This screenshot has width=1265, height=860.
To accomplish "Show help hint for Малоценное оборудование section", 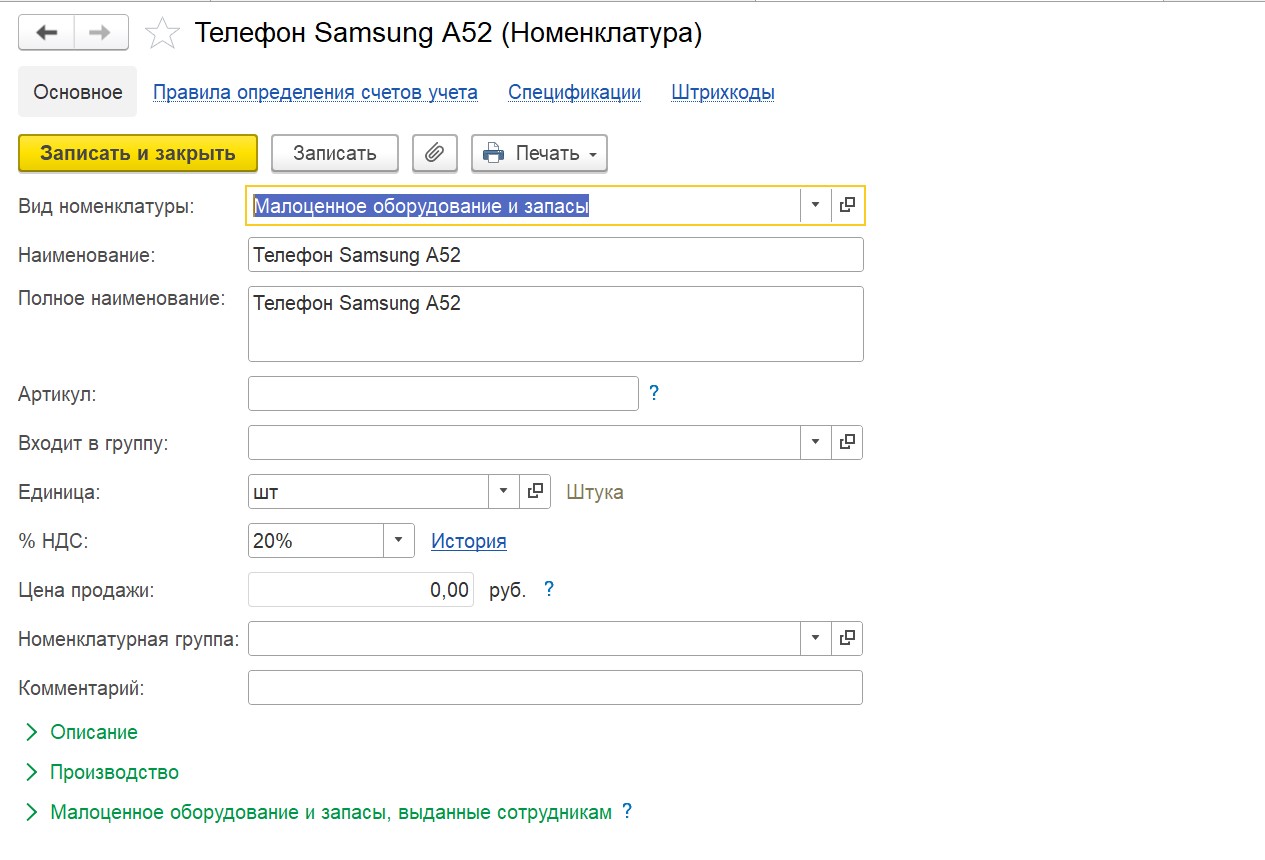I will (627, 811).
